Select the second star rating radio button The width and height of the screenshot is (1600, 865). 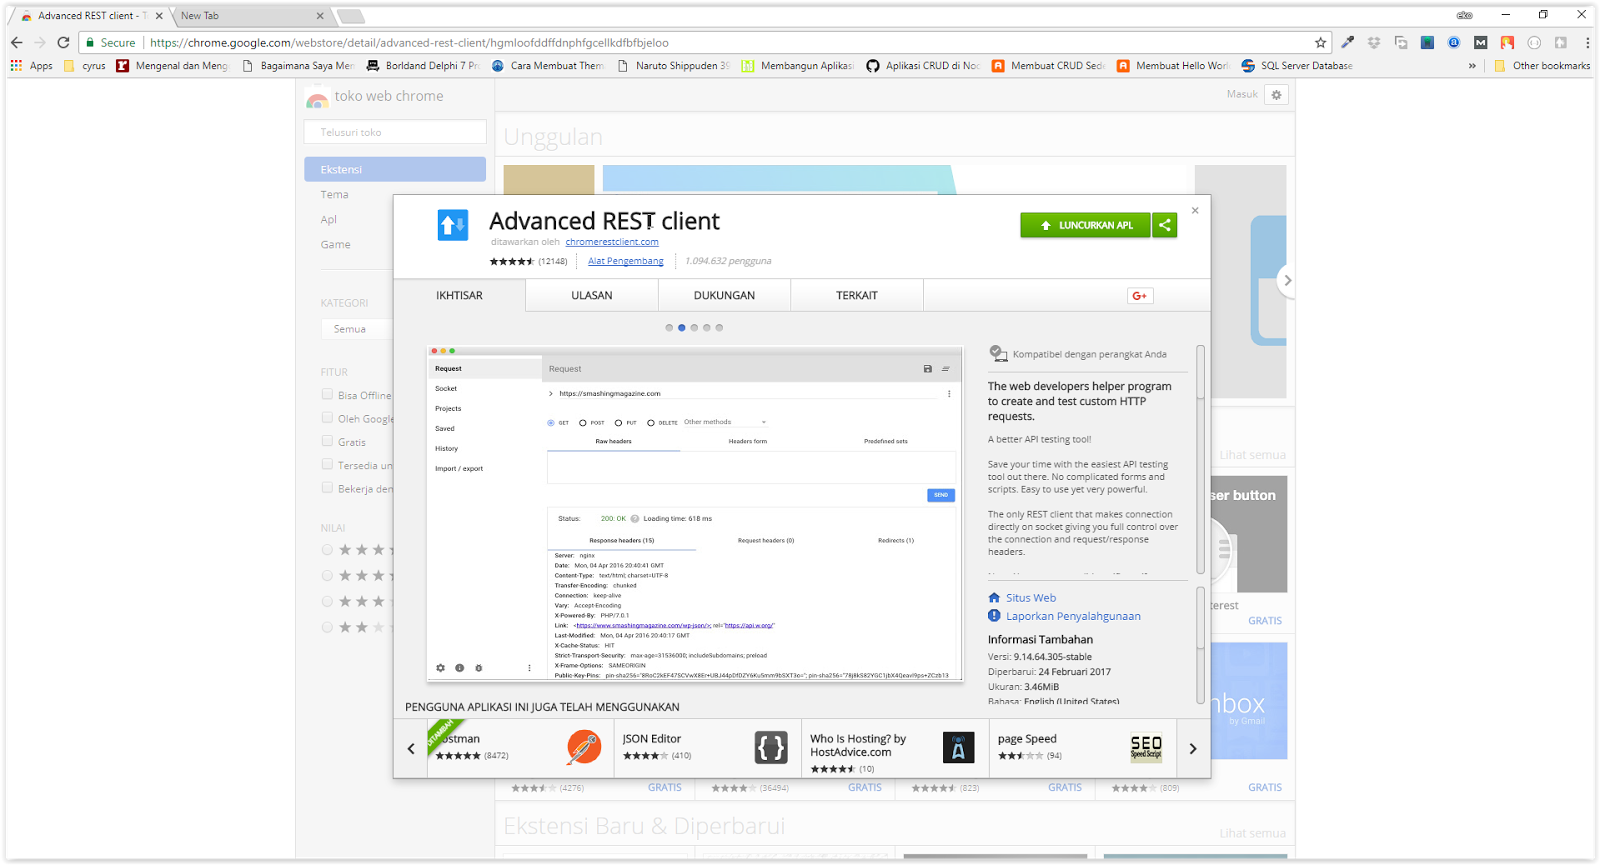click(327, 576)
